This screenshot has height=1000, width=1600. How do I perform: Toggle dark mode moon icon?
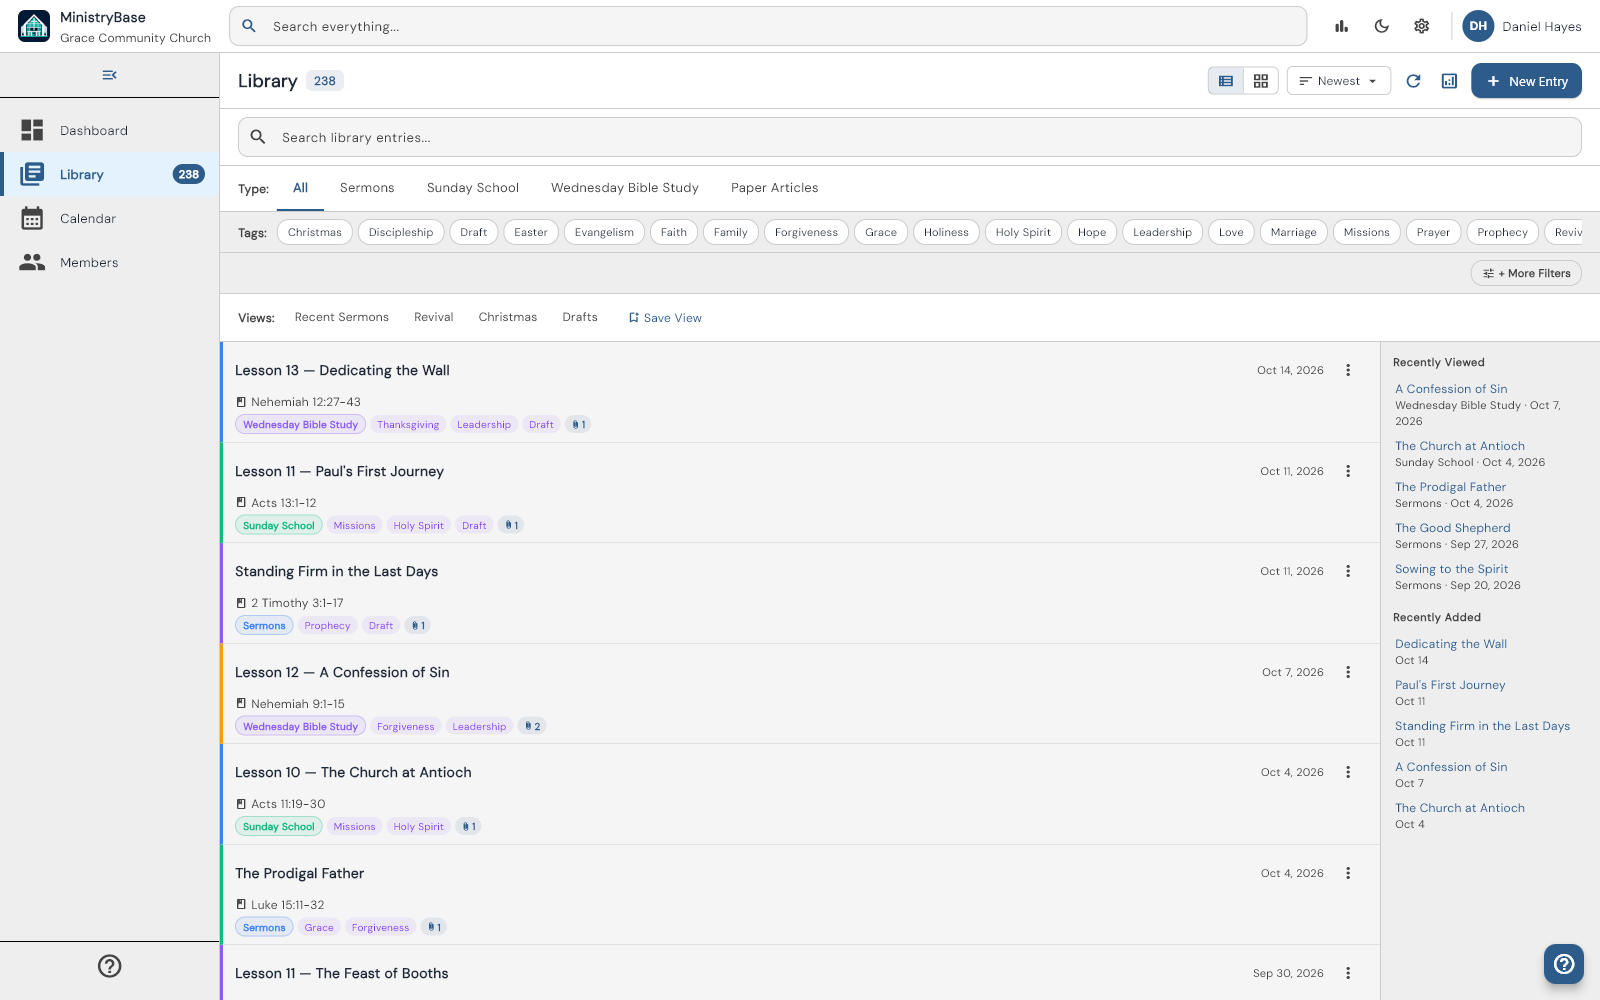tap(1382, 27)
